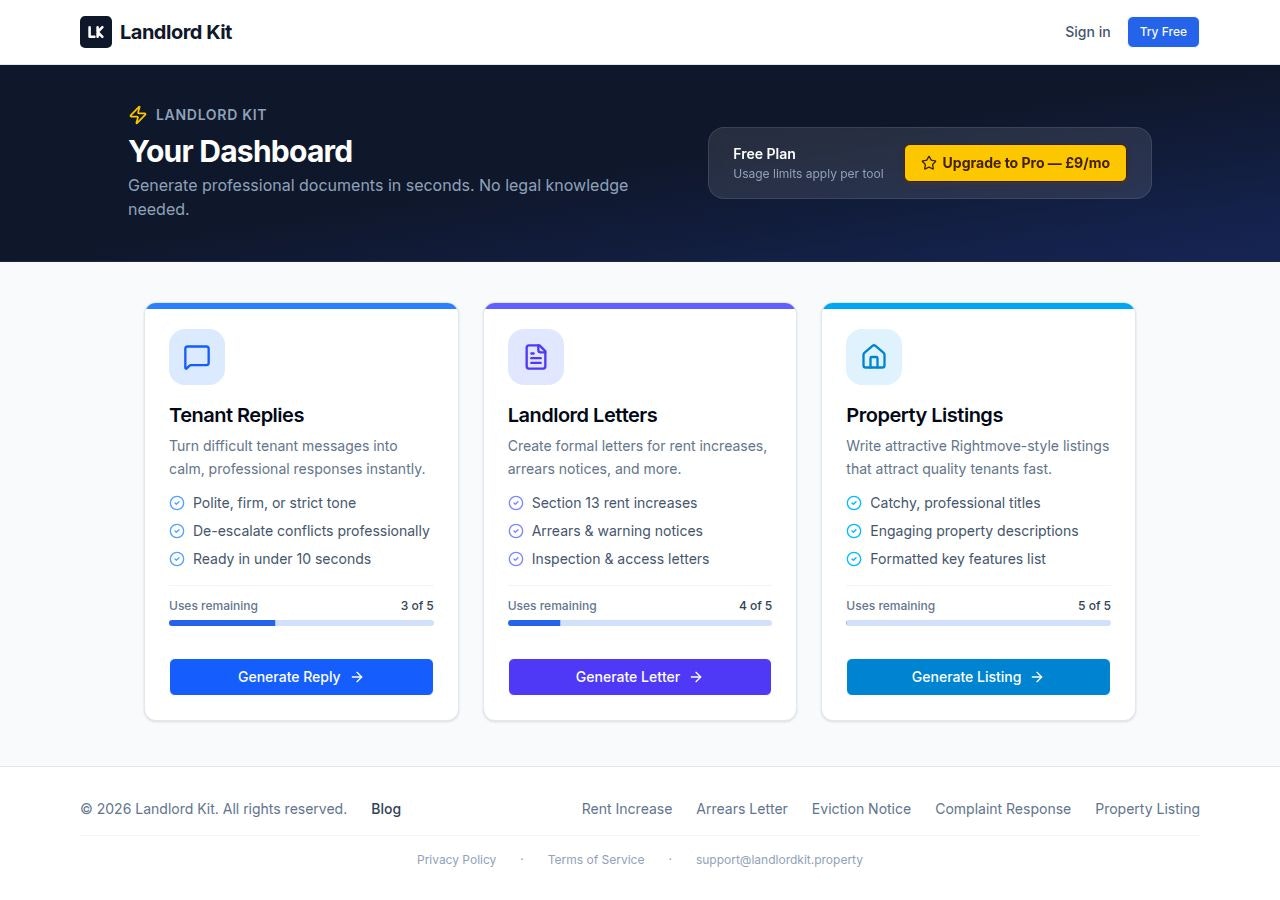The image size is (1280, 900).
Task: Click Upgrade to Pro — £9/mo button
Action: click(x=1015, y=163)
